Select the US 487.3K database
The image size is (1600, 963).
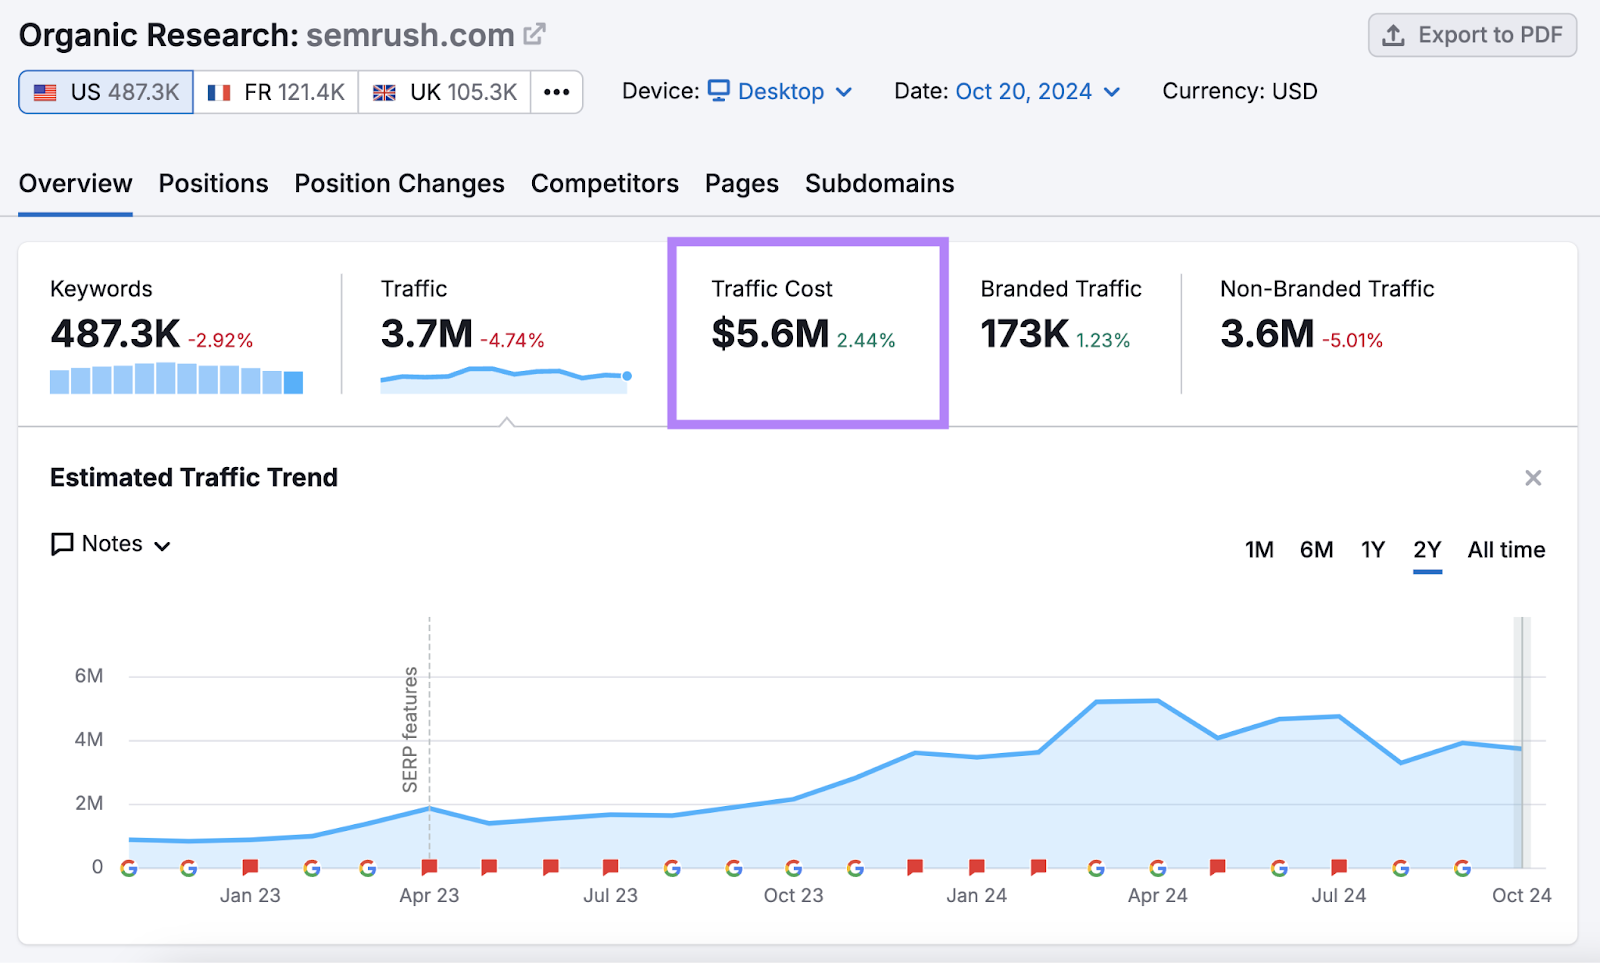106,92
